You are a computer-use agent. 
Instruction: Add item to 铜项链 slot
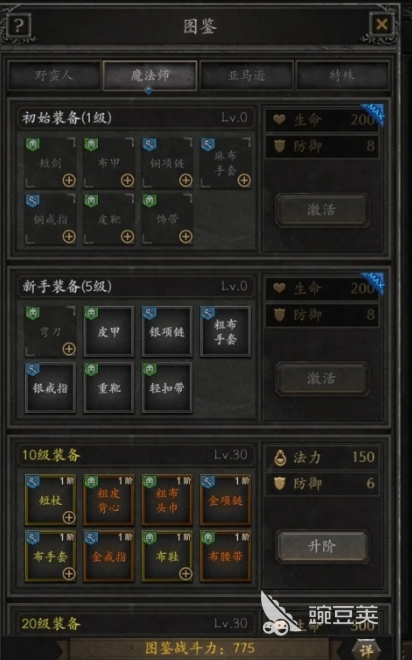[186, 181]
